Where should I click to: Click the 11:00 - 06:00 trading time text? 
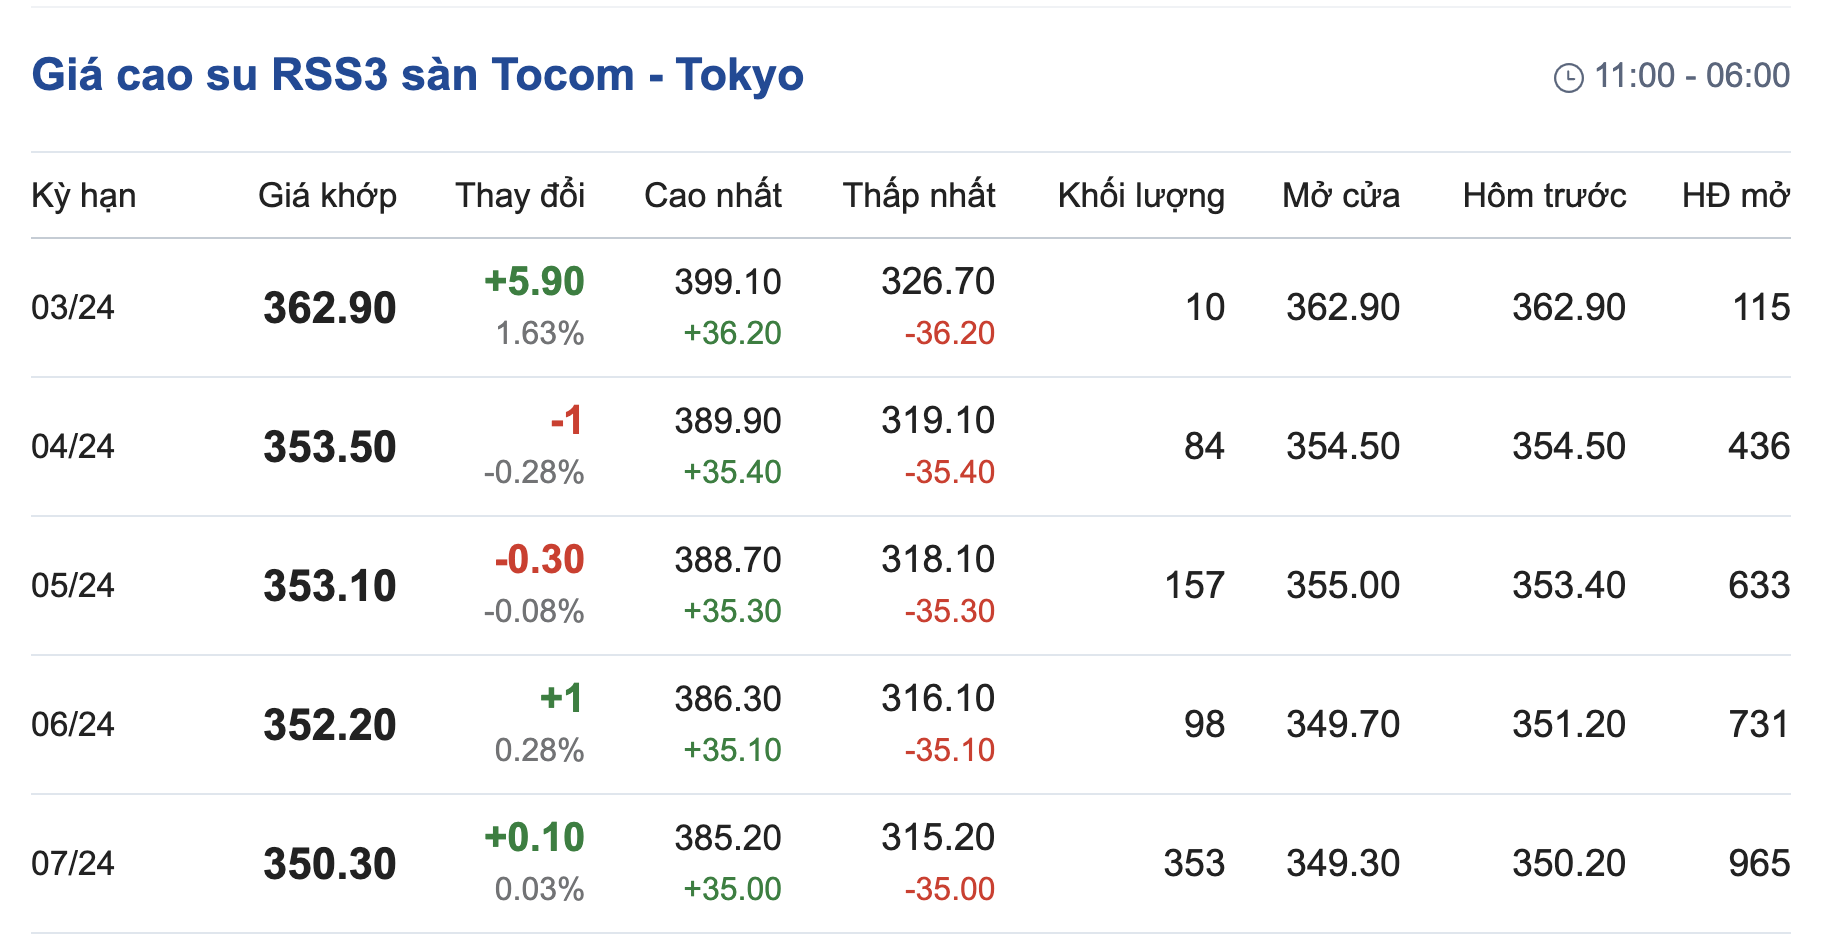coord(1691,76)
